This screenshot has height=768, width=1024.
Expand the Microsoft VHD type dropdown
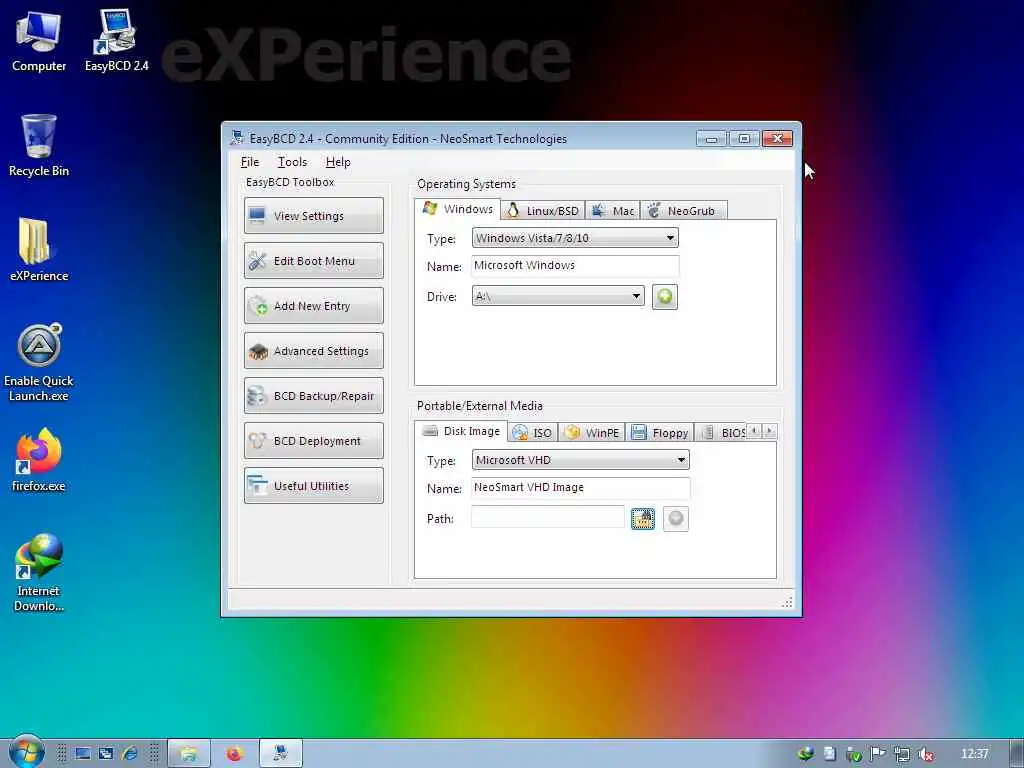[580, 460]
